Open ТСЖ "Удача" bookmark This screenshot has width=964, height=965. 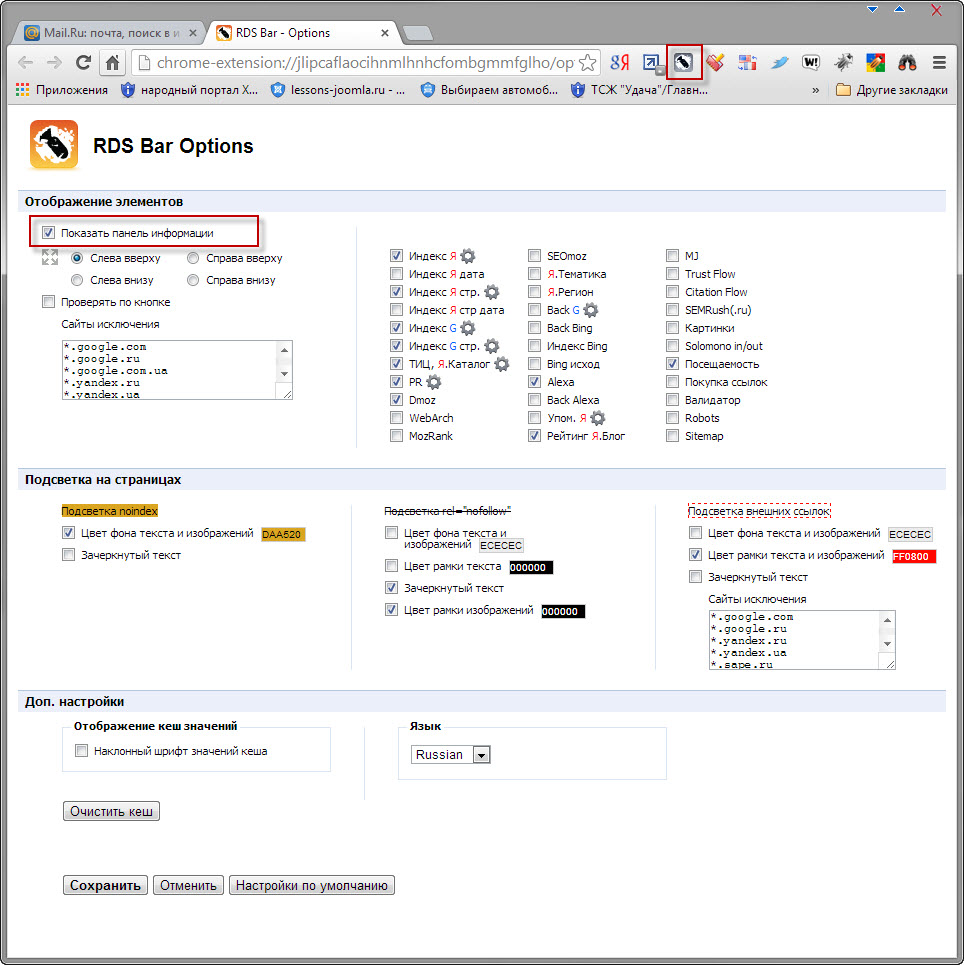(x=640, y=90)
